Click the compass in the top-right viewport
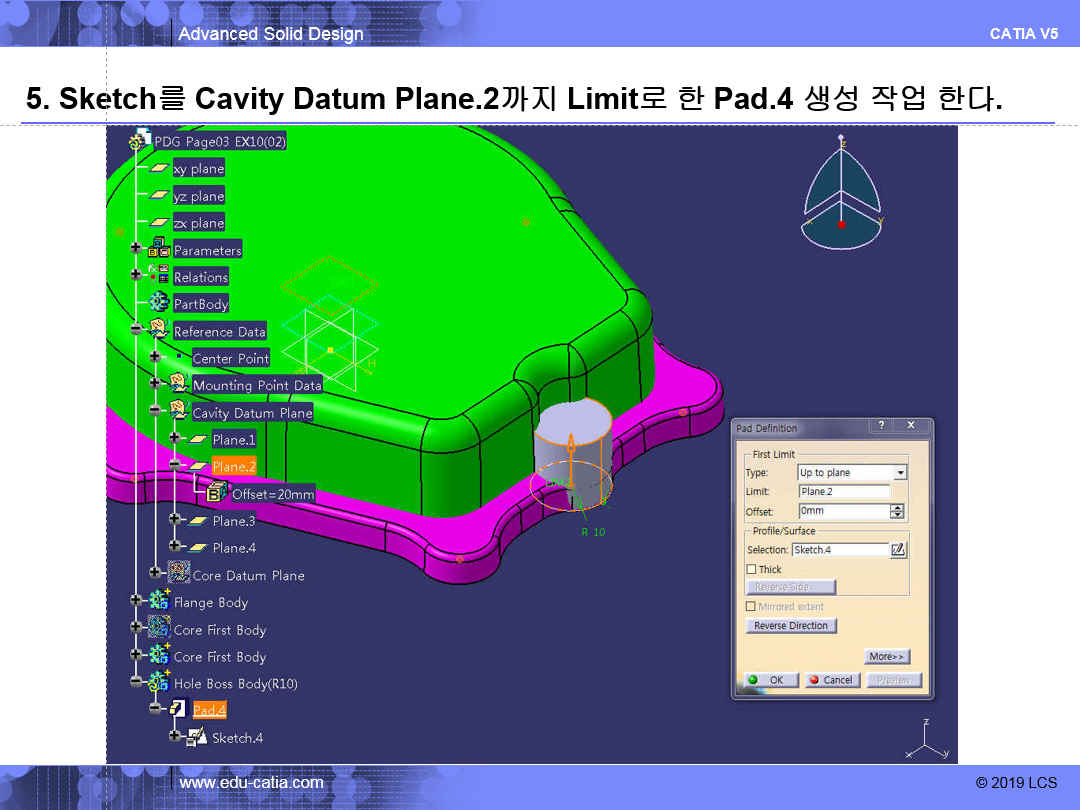 click(x=842, y=196)
